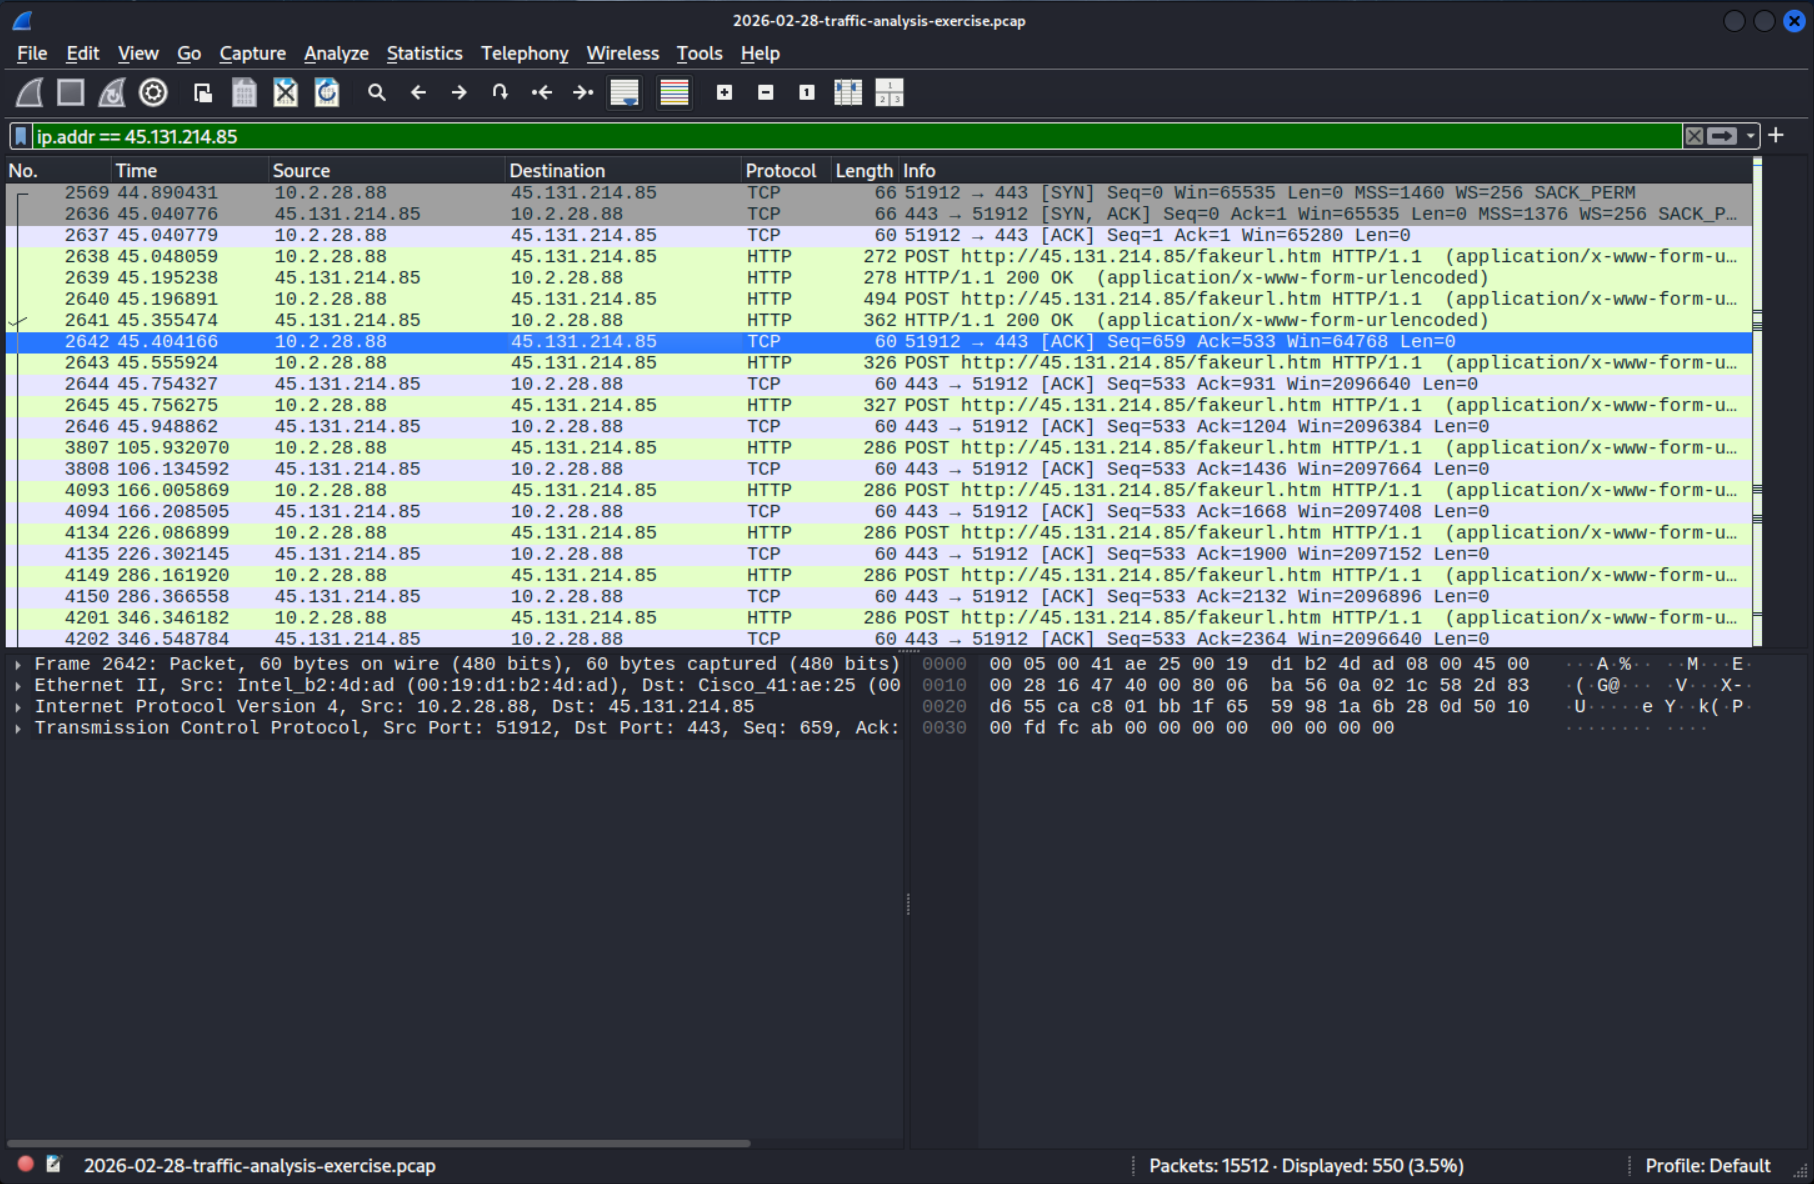
Task: Click the resize columns icon
Action: 848,93
